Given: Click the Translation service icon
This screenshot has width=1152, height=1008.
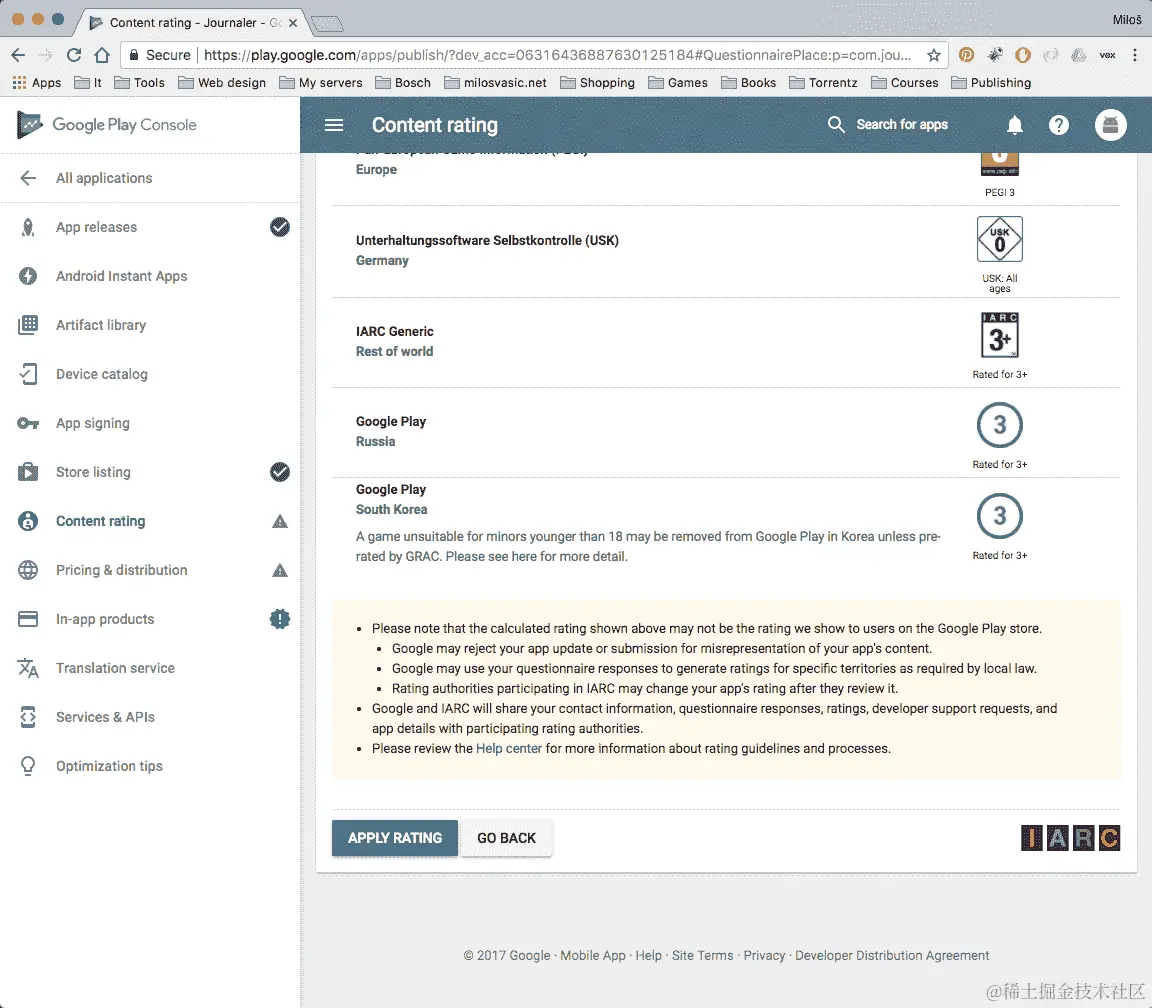Looking at the screenshot, I should click(x=28, y=668).
